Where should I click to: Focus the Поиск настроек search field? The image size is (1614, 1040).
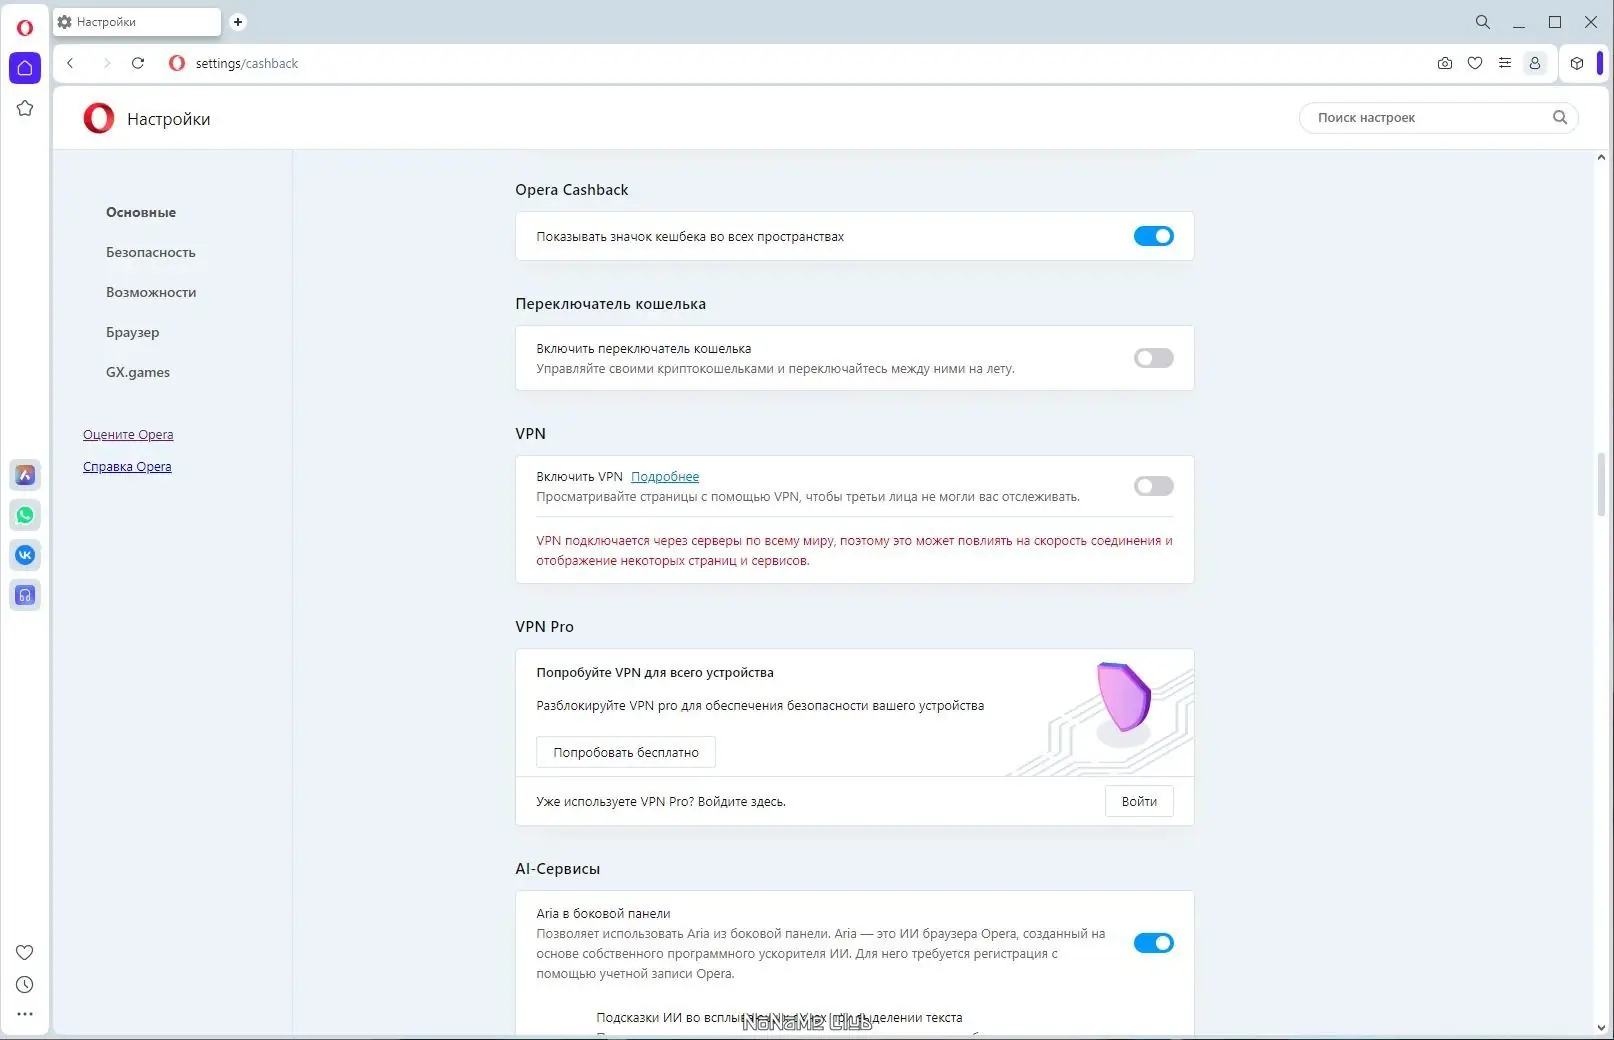1438,117
